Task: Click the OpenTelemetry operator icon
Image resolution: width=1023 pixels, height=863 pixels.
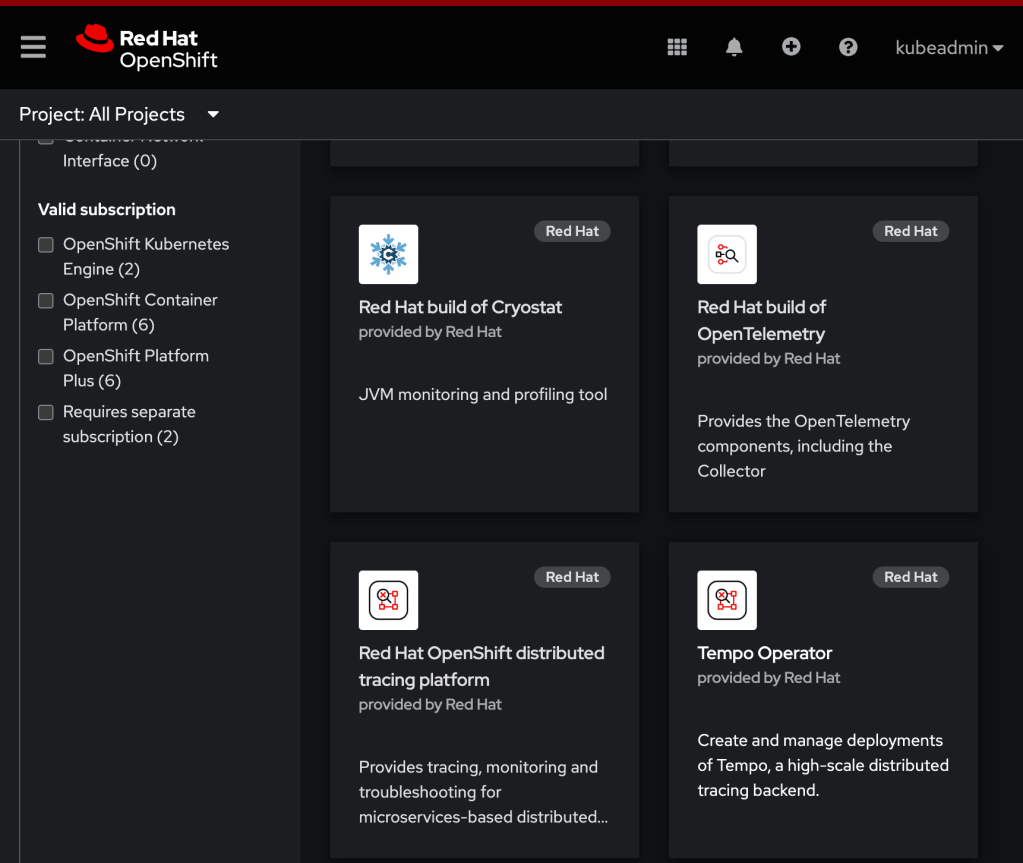Action: [727, 254]
